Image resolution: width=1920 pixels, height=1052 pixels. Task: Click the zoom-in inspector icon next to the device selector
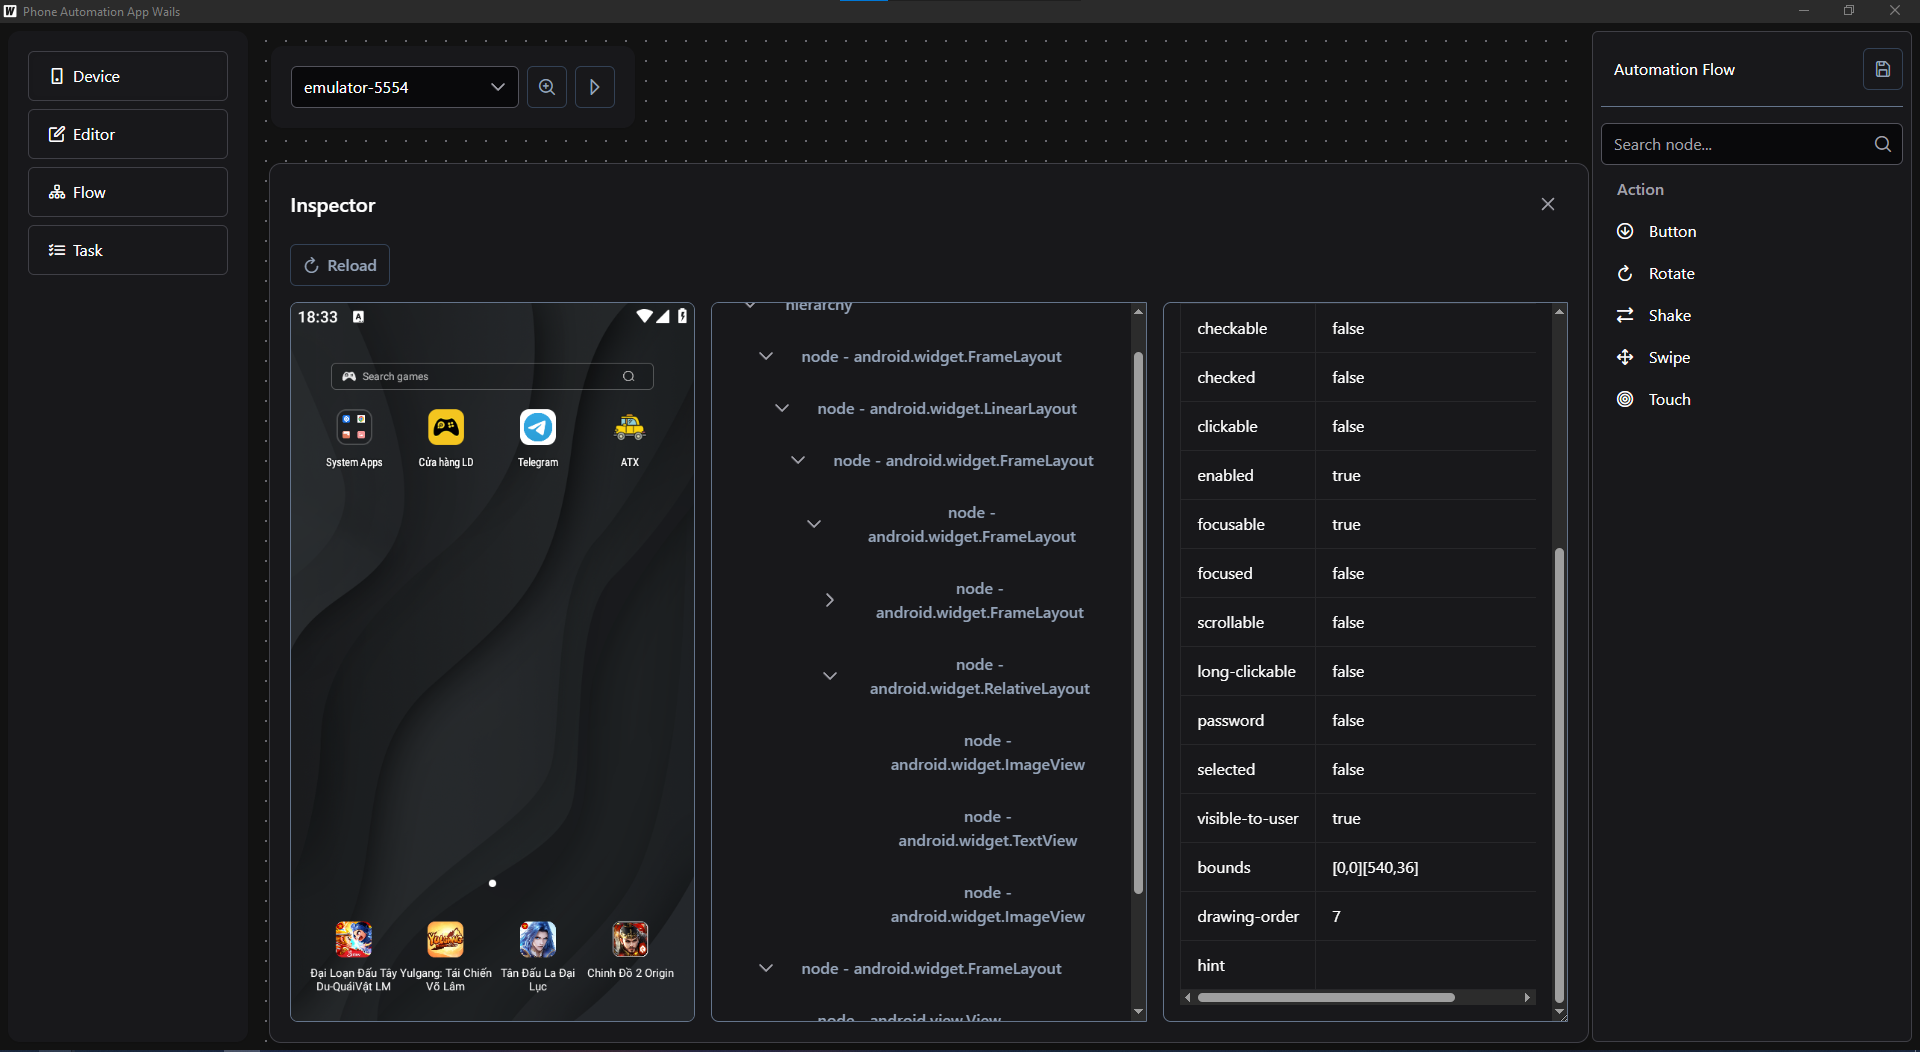point(547,87)
